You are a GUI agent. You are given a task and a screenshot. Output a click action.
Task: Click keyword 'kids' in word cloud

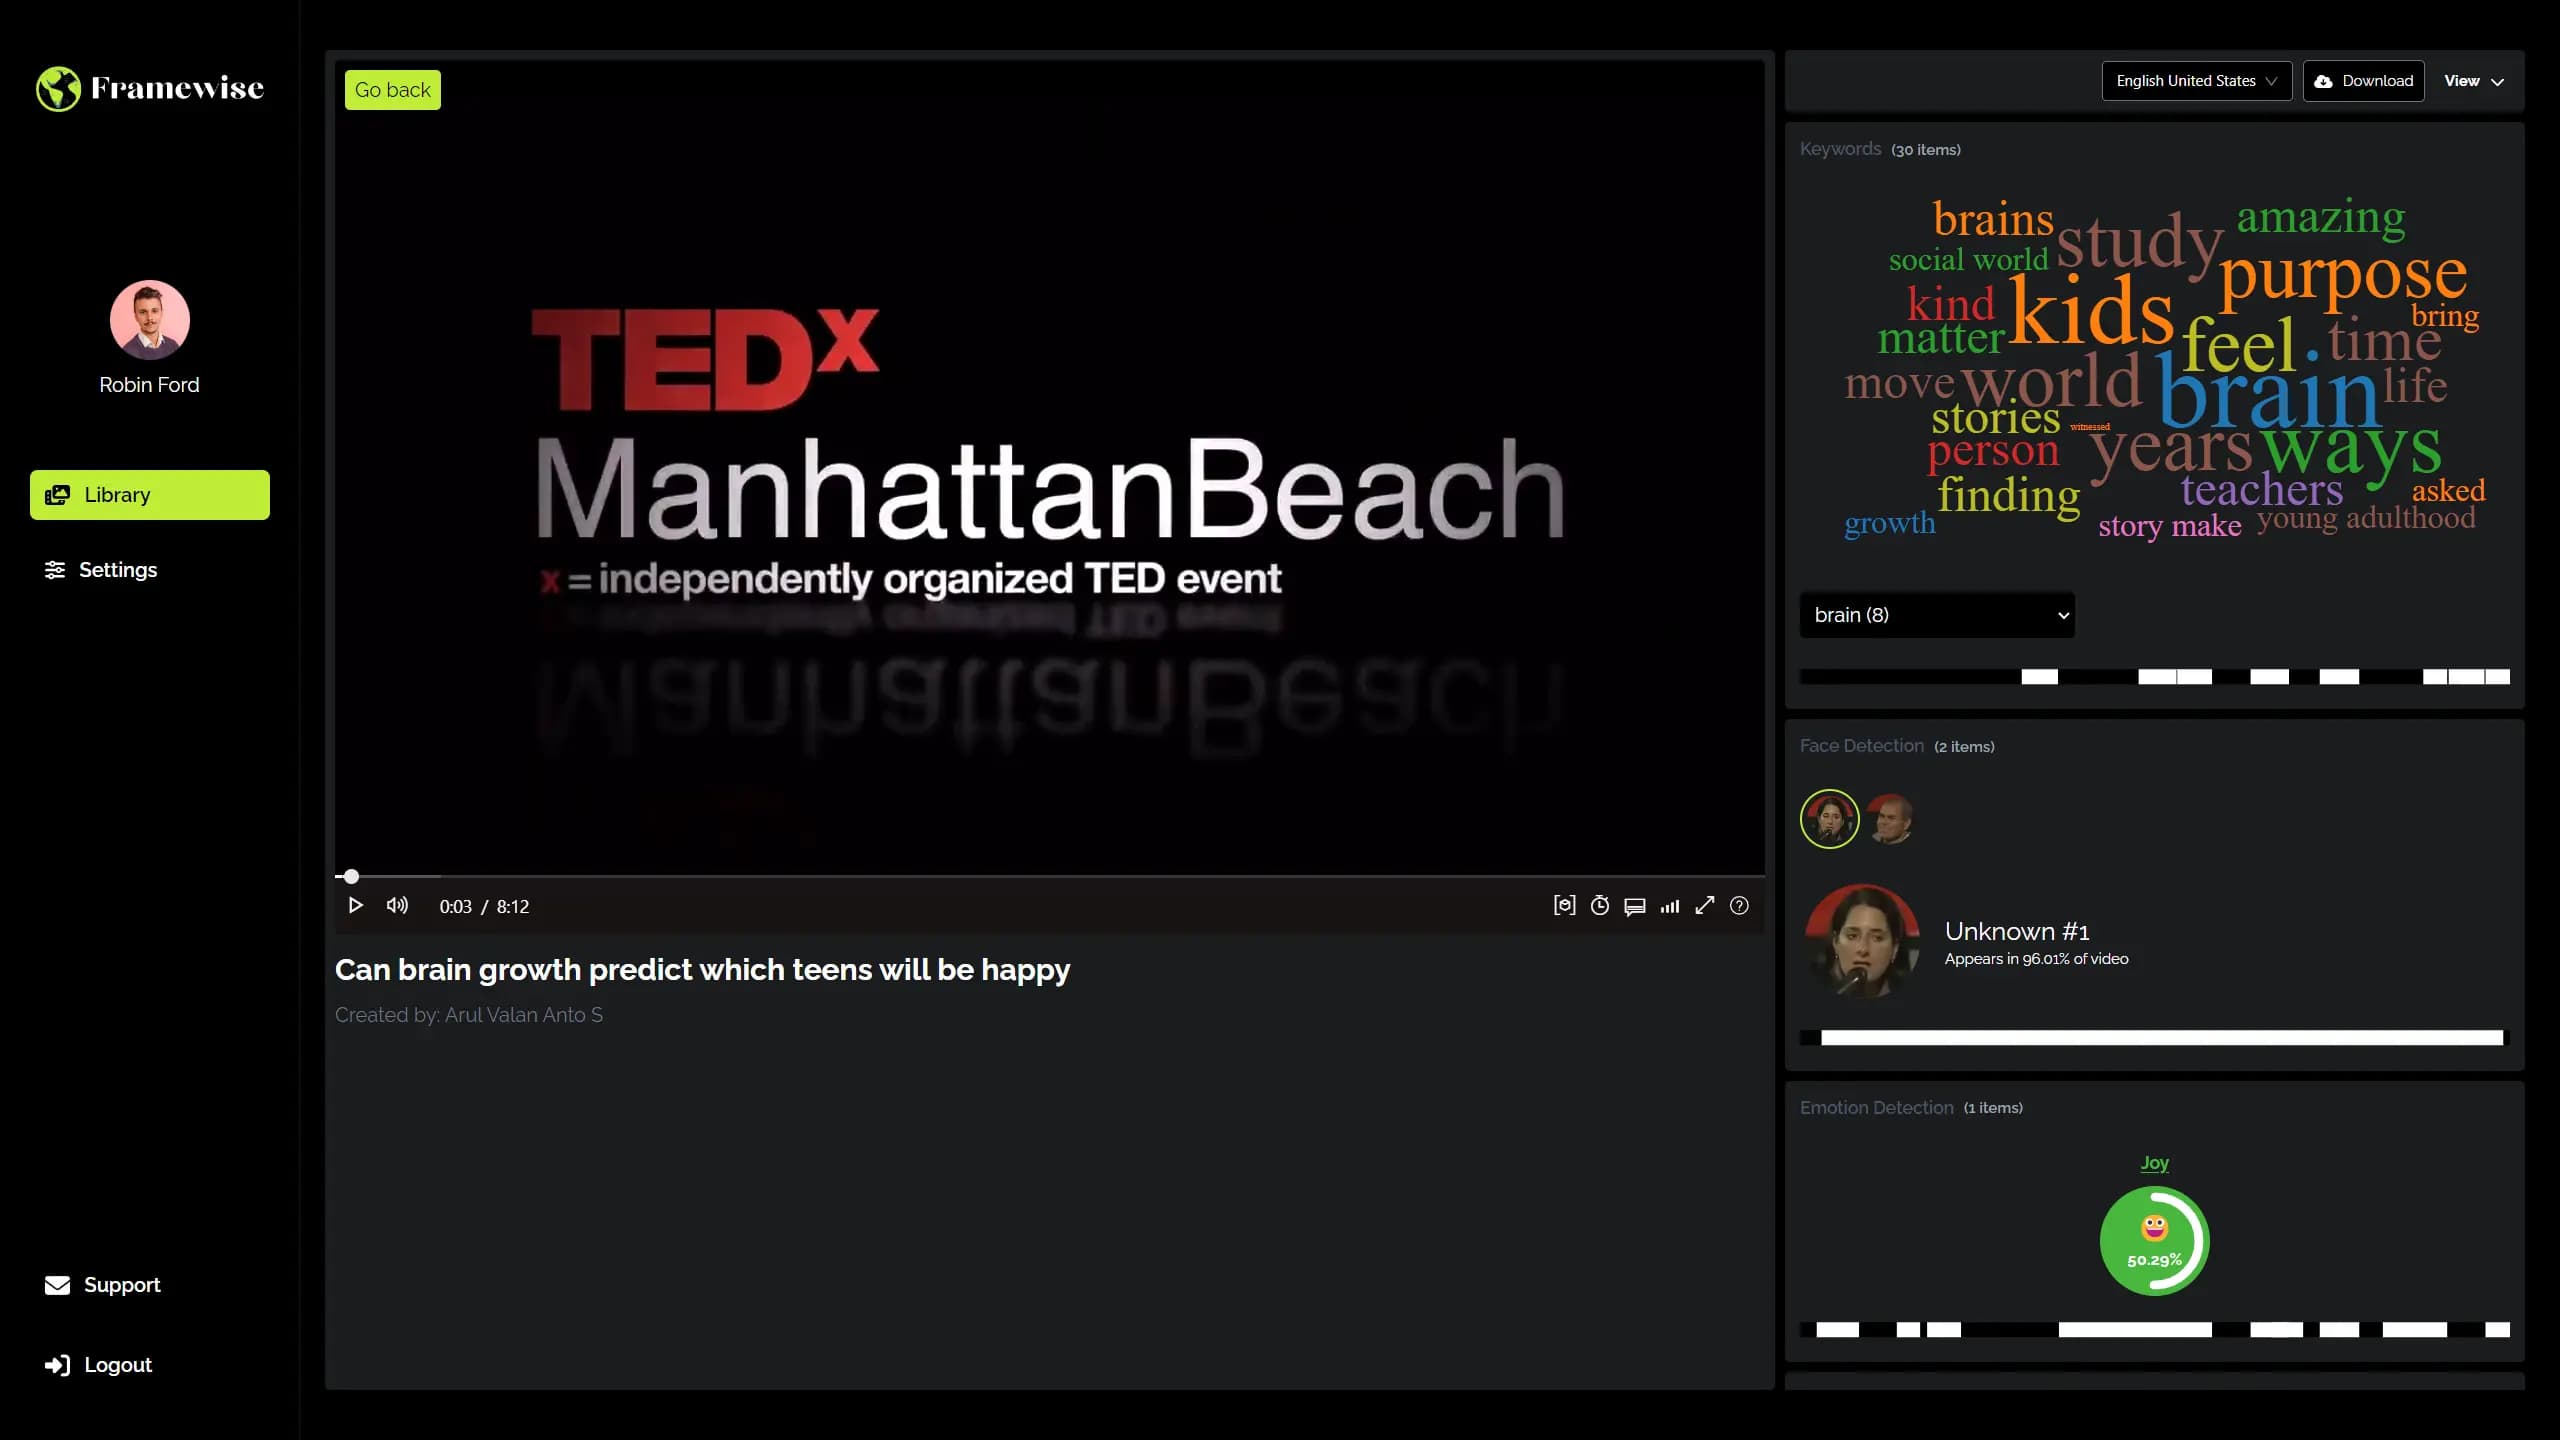[x=2091, y=310]
